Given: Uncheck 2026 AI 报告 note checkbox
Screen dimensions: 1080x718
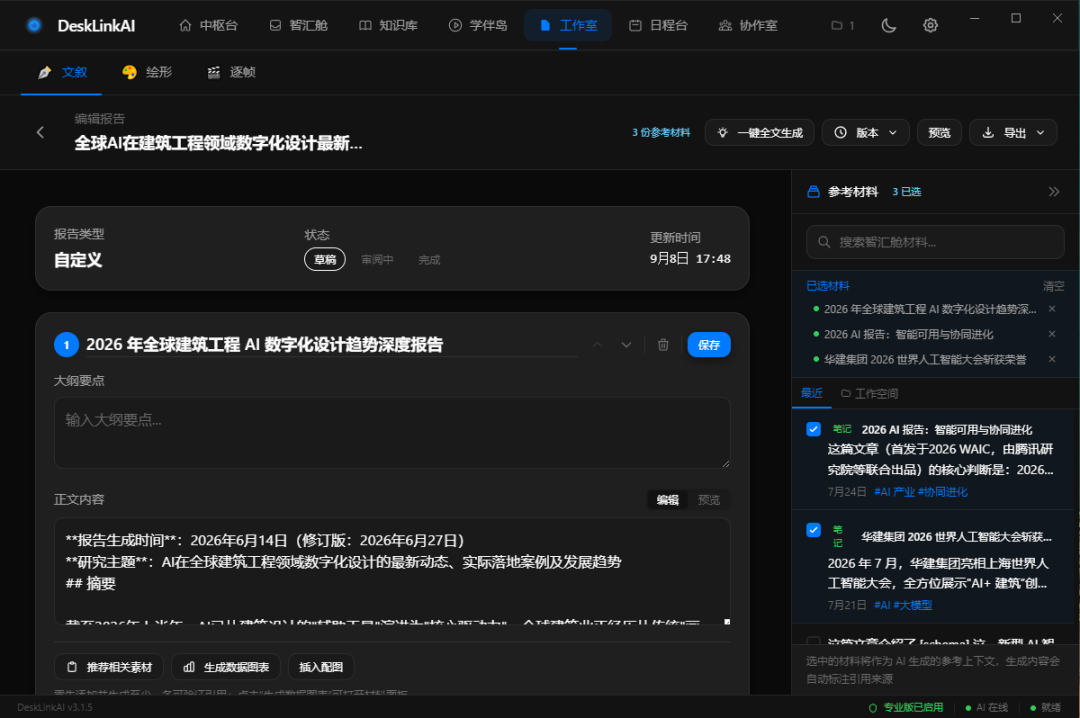Looking at the screenshot, I should (x=813, y=429).
